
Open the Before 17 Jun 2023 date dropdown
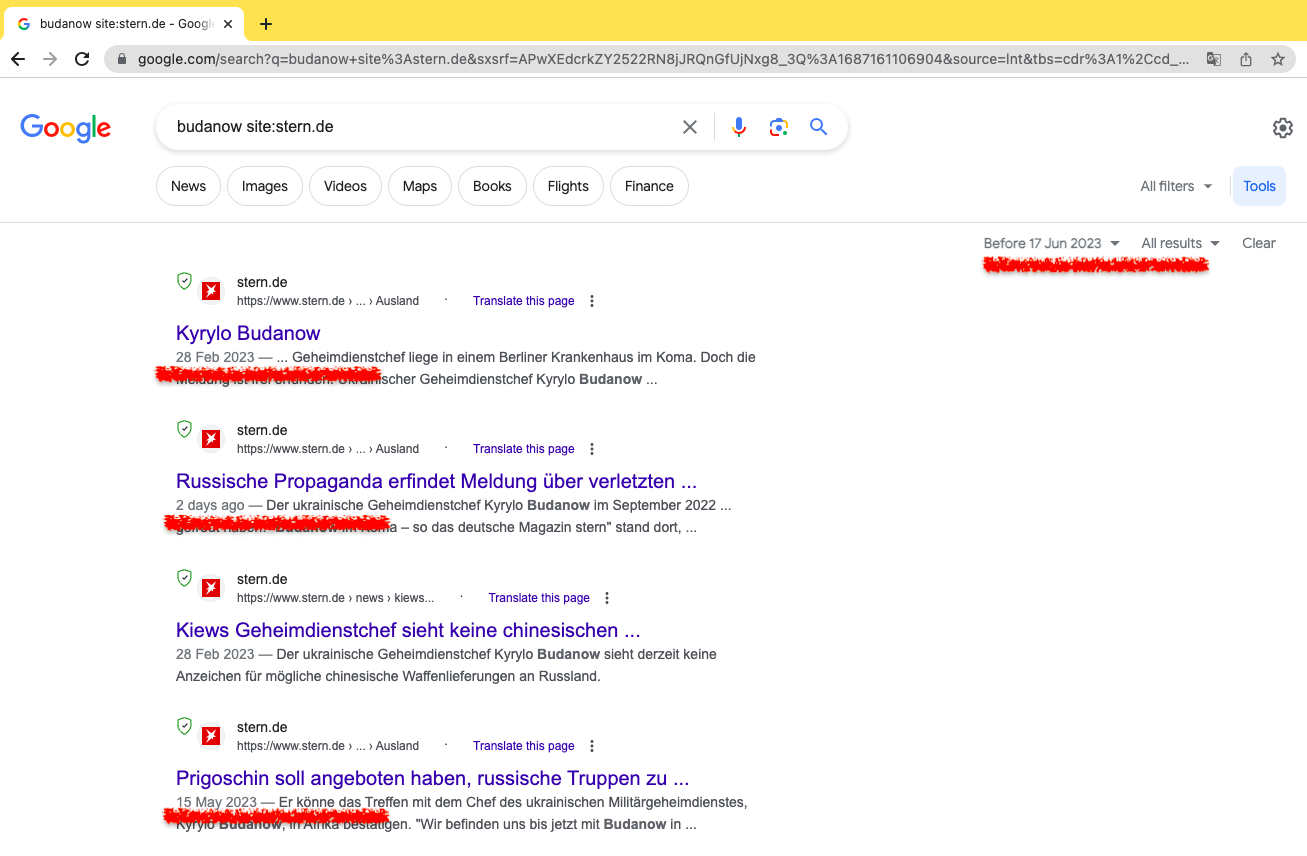1051,243
